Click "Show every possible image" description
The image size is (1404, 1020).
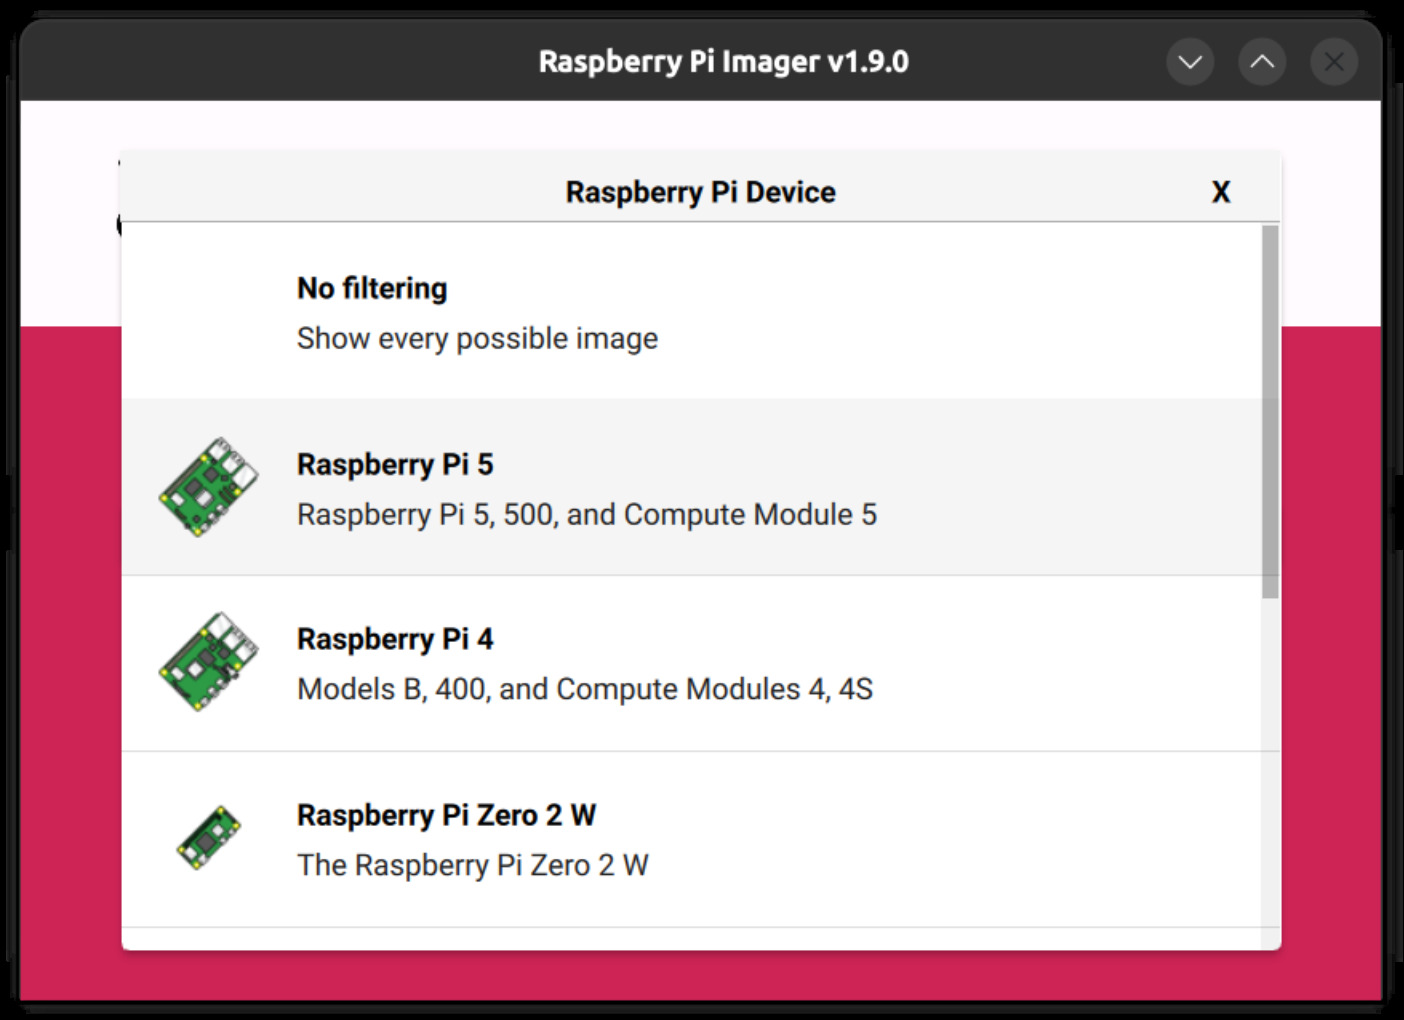pos(477,339)
